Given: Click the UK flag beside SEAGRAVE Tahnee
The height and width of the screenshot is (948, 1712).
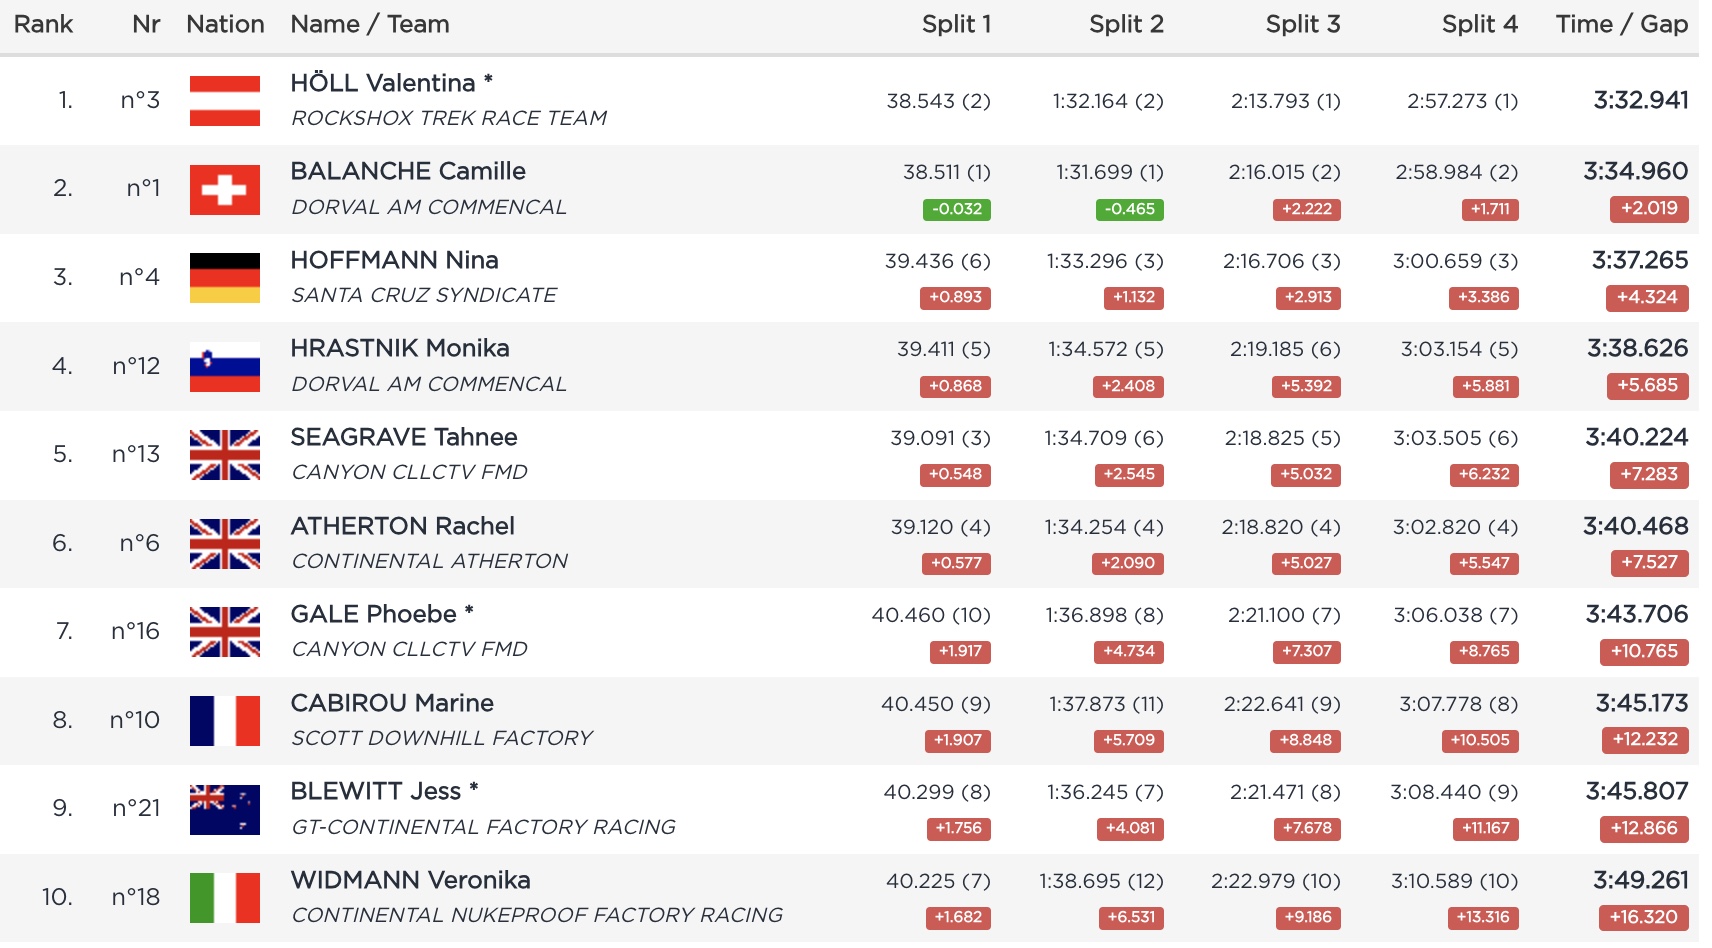Looking at the screenshot, I should [224, 455].
